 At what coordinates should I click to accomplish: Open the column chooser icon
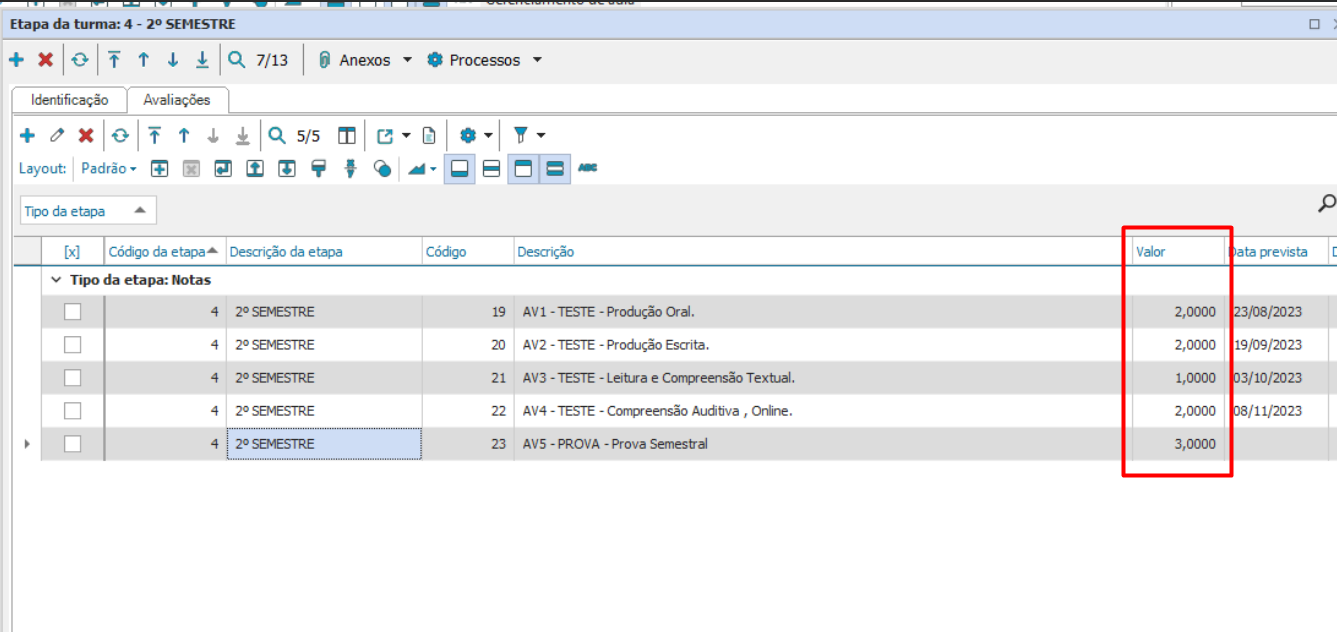click(346, 135)
